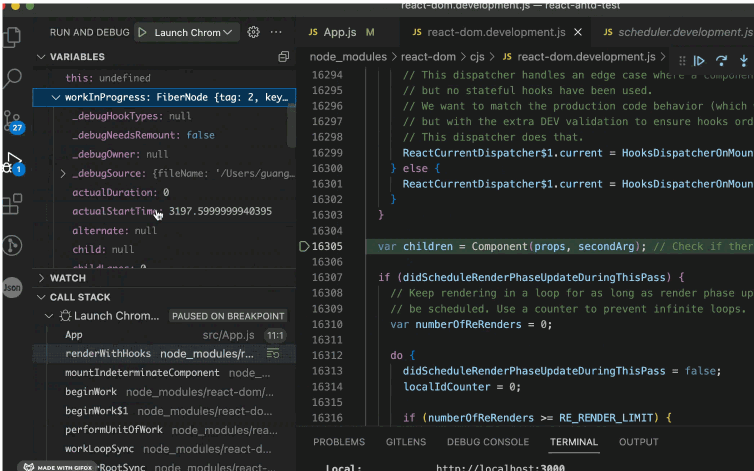Viewport: 754px width, 471px height.
Task: Click Step Over in the debug toolbar
Action: (x=721, y=61)
